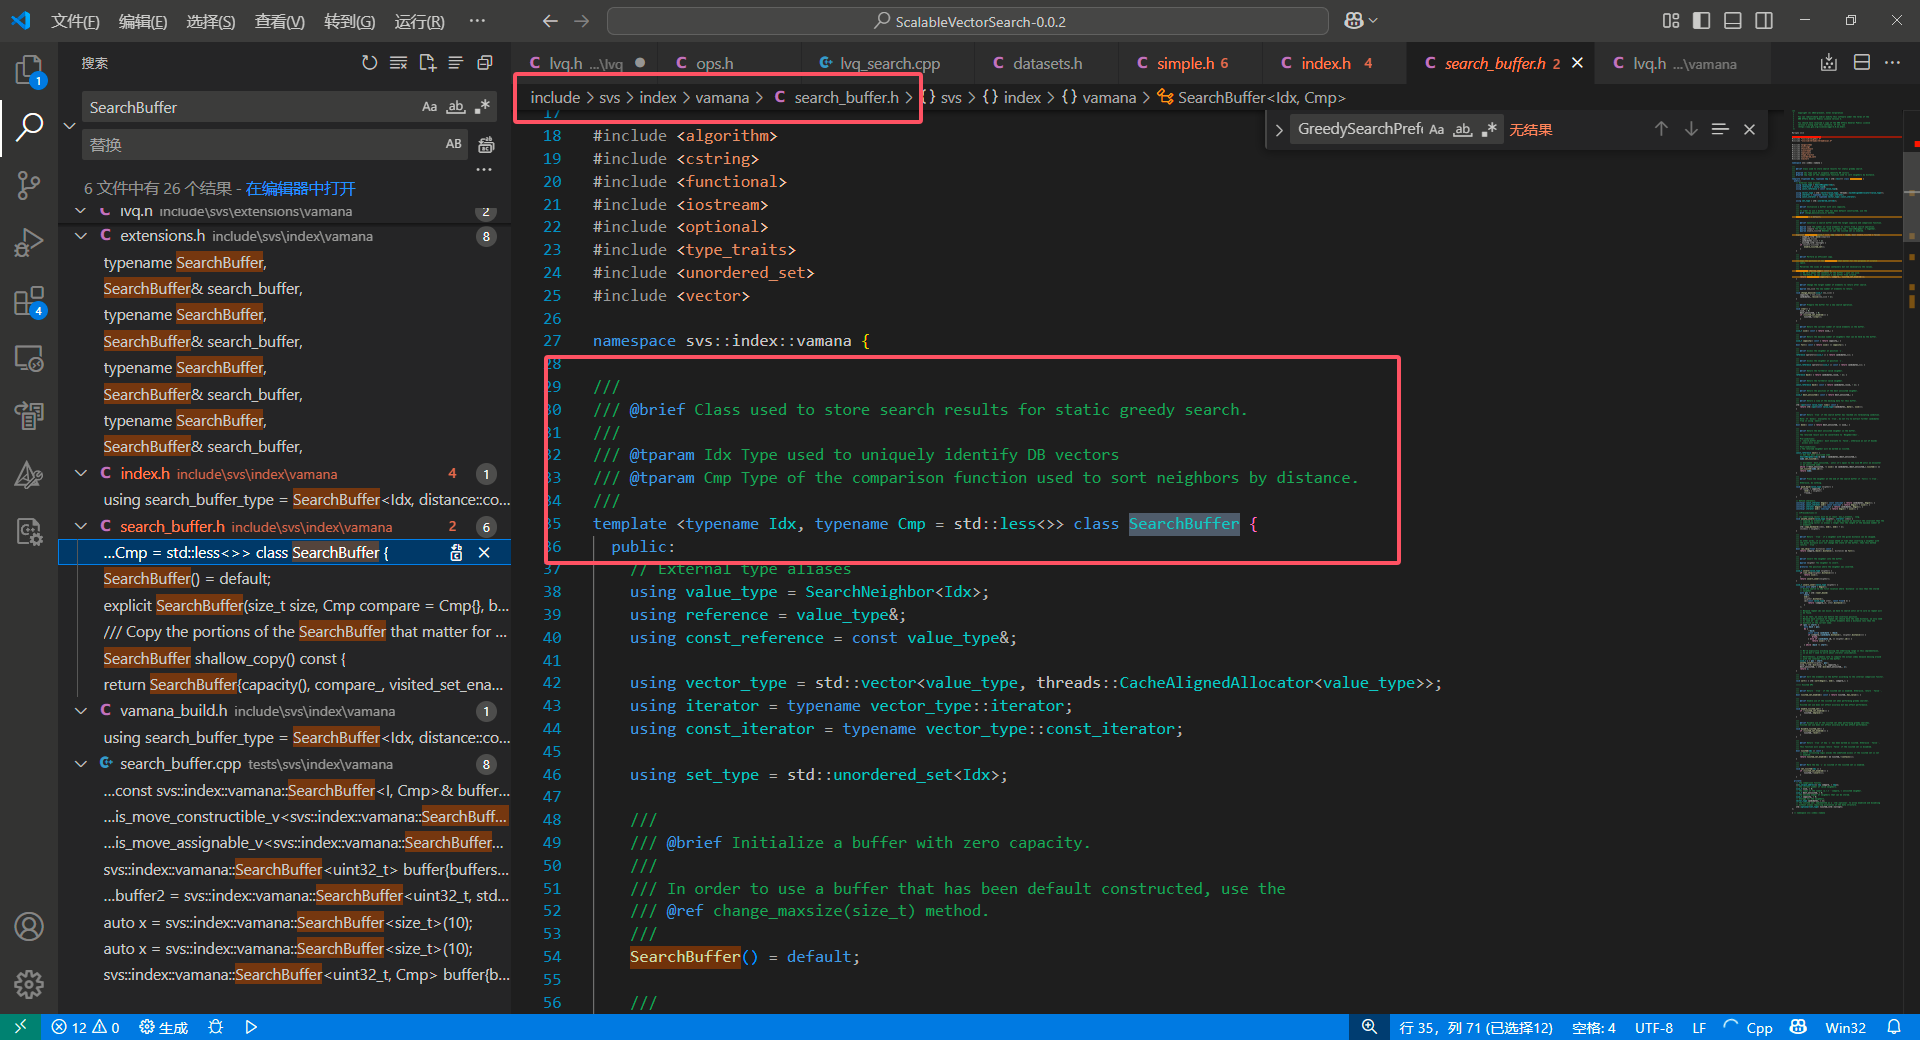The width and height of the screenshot is (1920, 1040).
Task: Click the UTF-8 encoding in status bar
Action: [x=1653, y=1027]
